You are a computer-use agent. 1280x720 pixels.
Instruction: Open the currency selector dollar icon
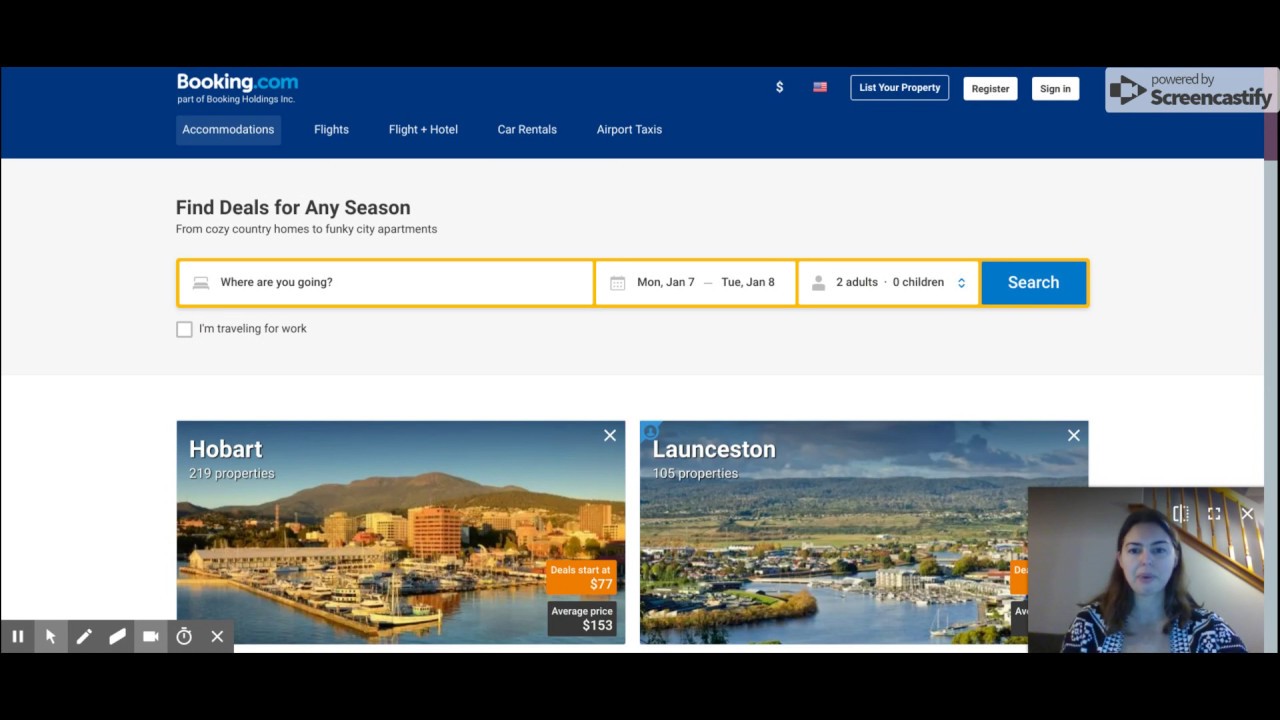[780, 88]
